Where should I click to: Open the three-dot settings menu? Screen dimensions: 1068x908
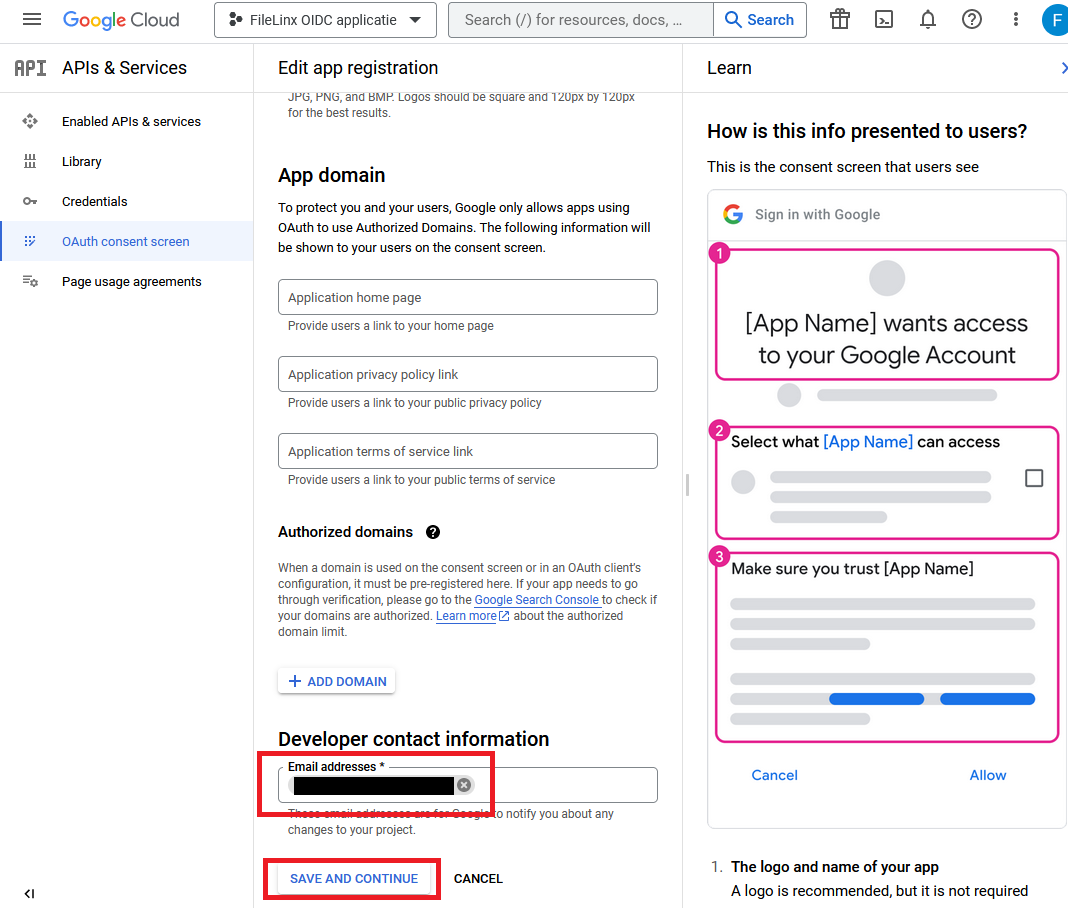pyautogui.click(x=1016, y=20)
